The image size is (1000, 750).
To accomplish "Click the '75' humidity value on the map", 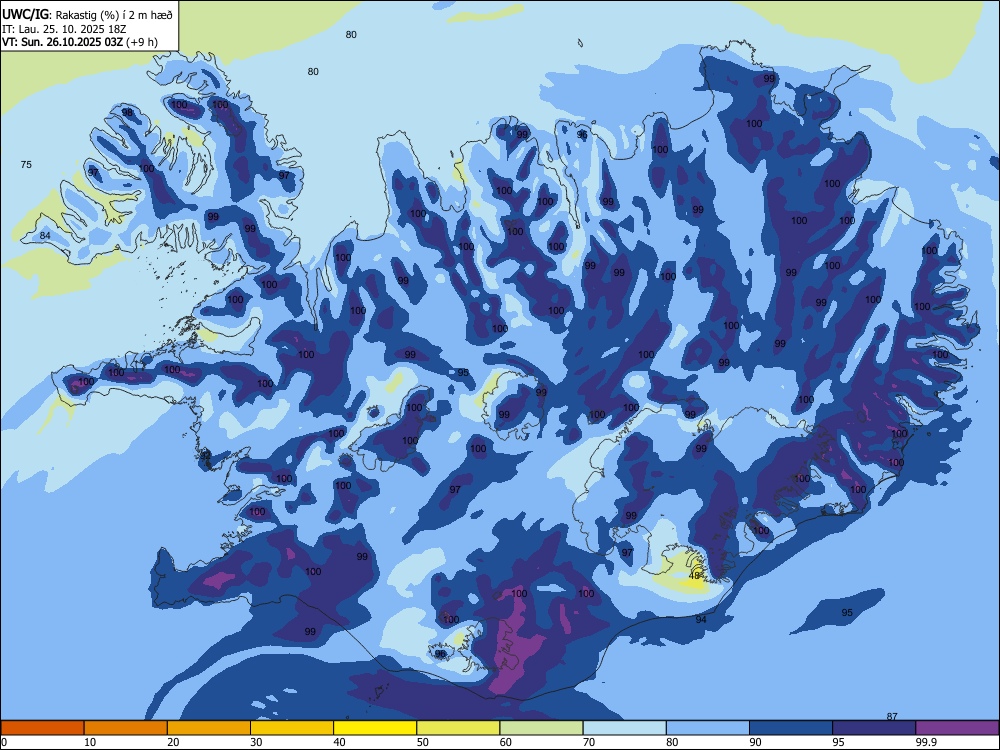I will [26, 165].
